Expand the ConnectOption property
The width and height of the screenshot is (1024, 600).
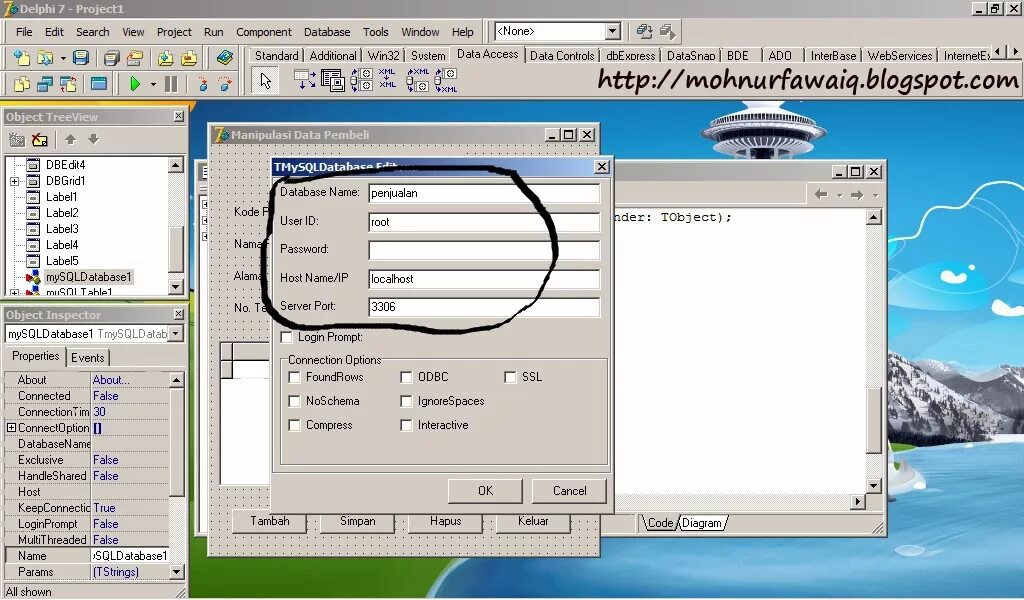pos(11,428)
